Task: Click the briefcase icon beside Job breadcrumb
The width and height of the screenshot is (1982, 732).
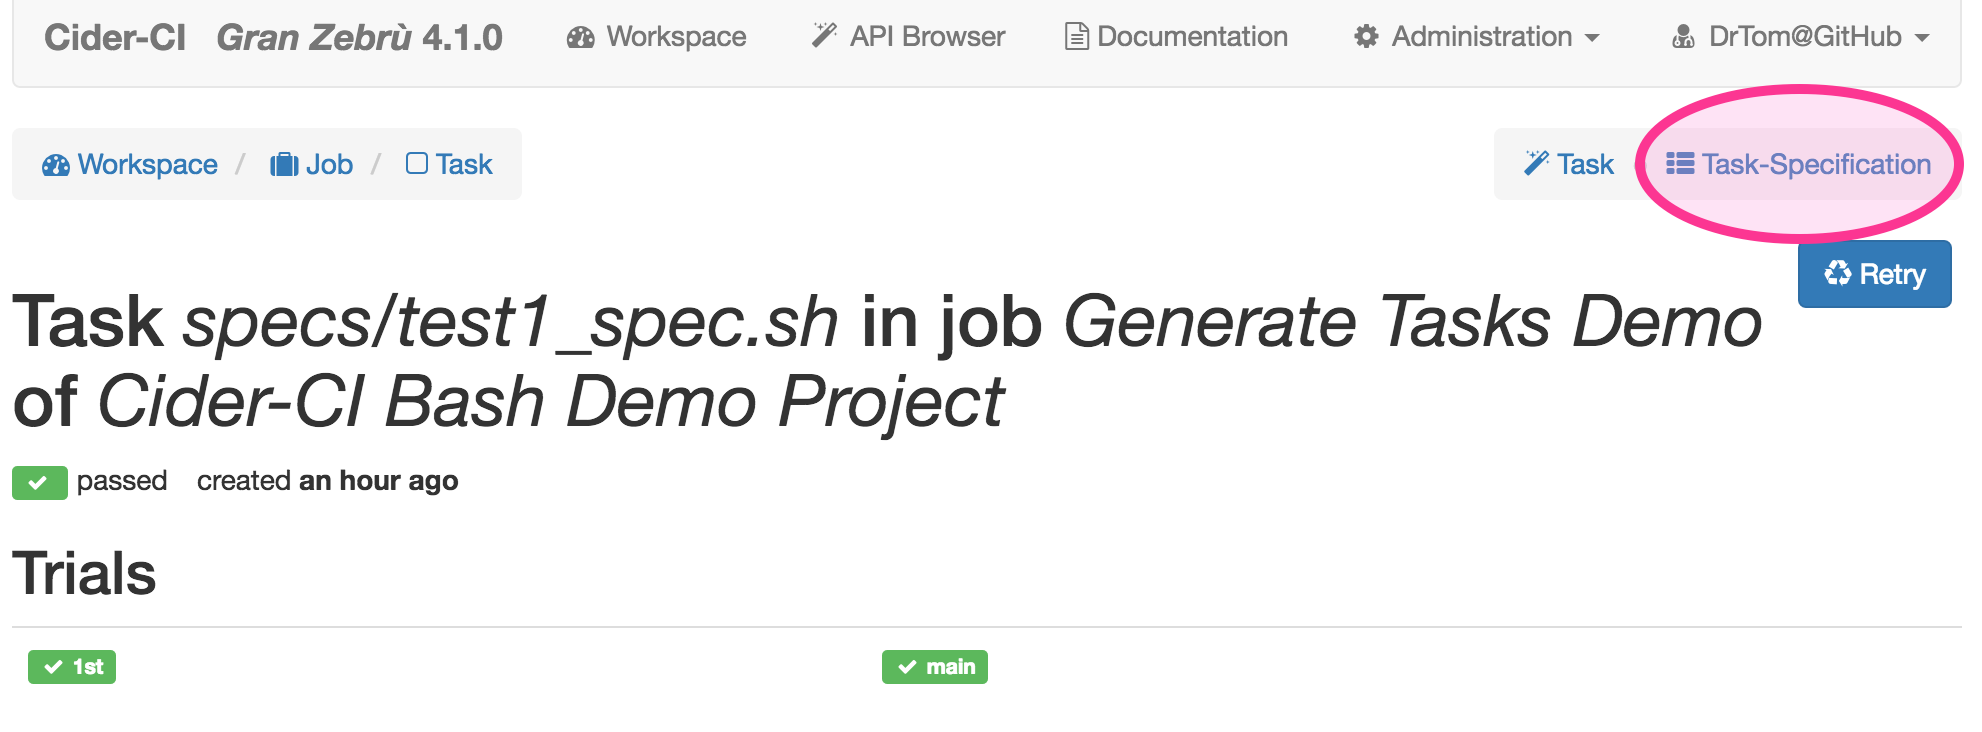Action: coord(284,164)
